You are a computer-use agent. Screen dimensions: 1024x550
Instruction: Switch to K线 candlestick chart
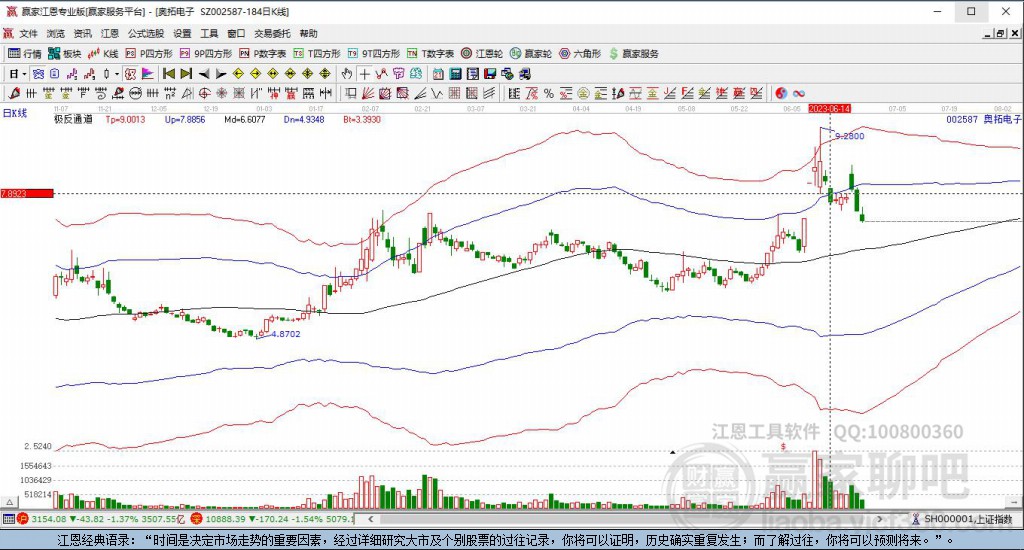pyautogui.click(x=103, y=54)
